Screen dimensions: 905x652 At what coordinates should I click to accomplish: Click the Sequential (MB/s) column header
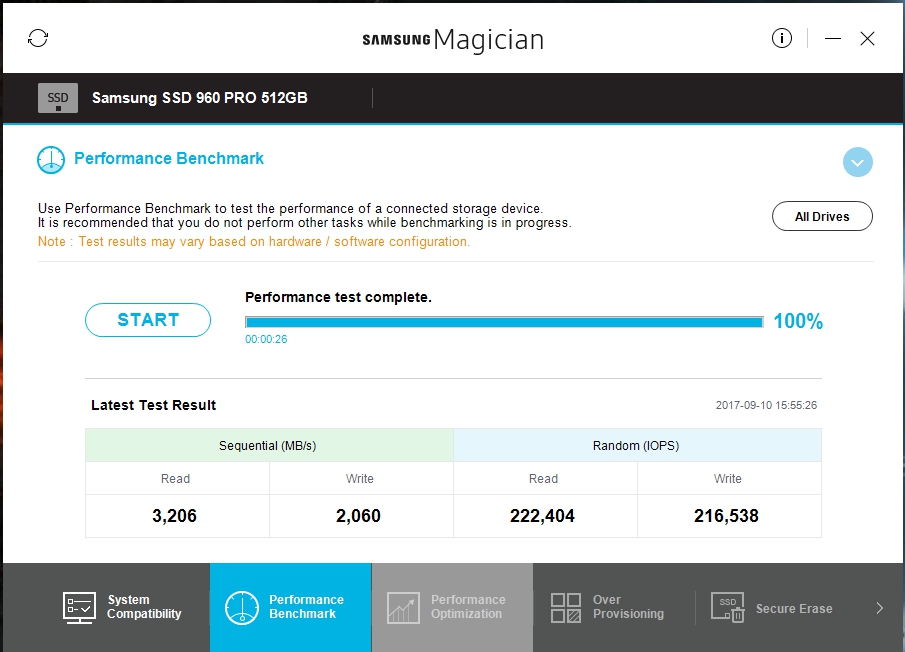click(x=268, y=445)
